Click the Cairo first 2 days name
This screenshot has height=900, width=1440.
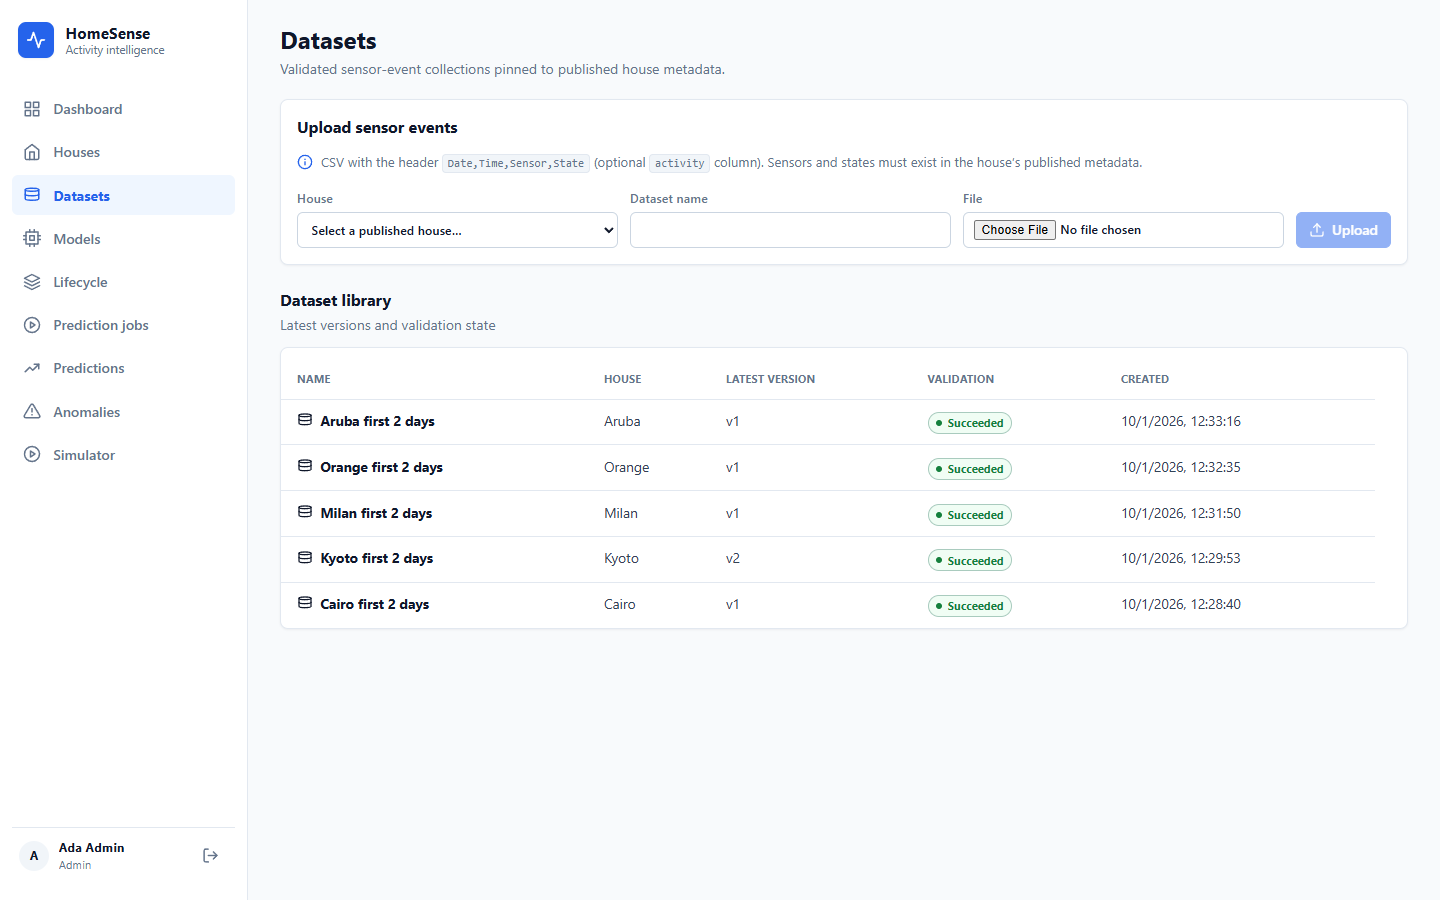click(375, 604)
